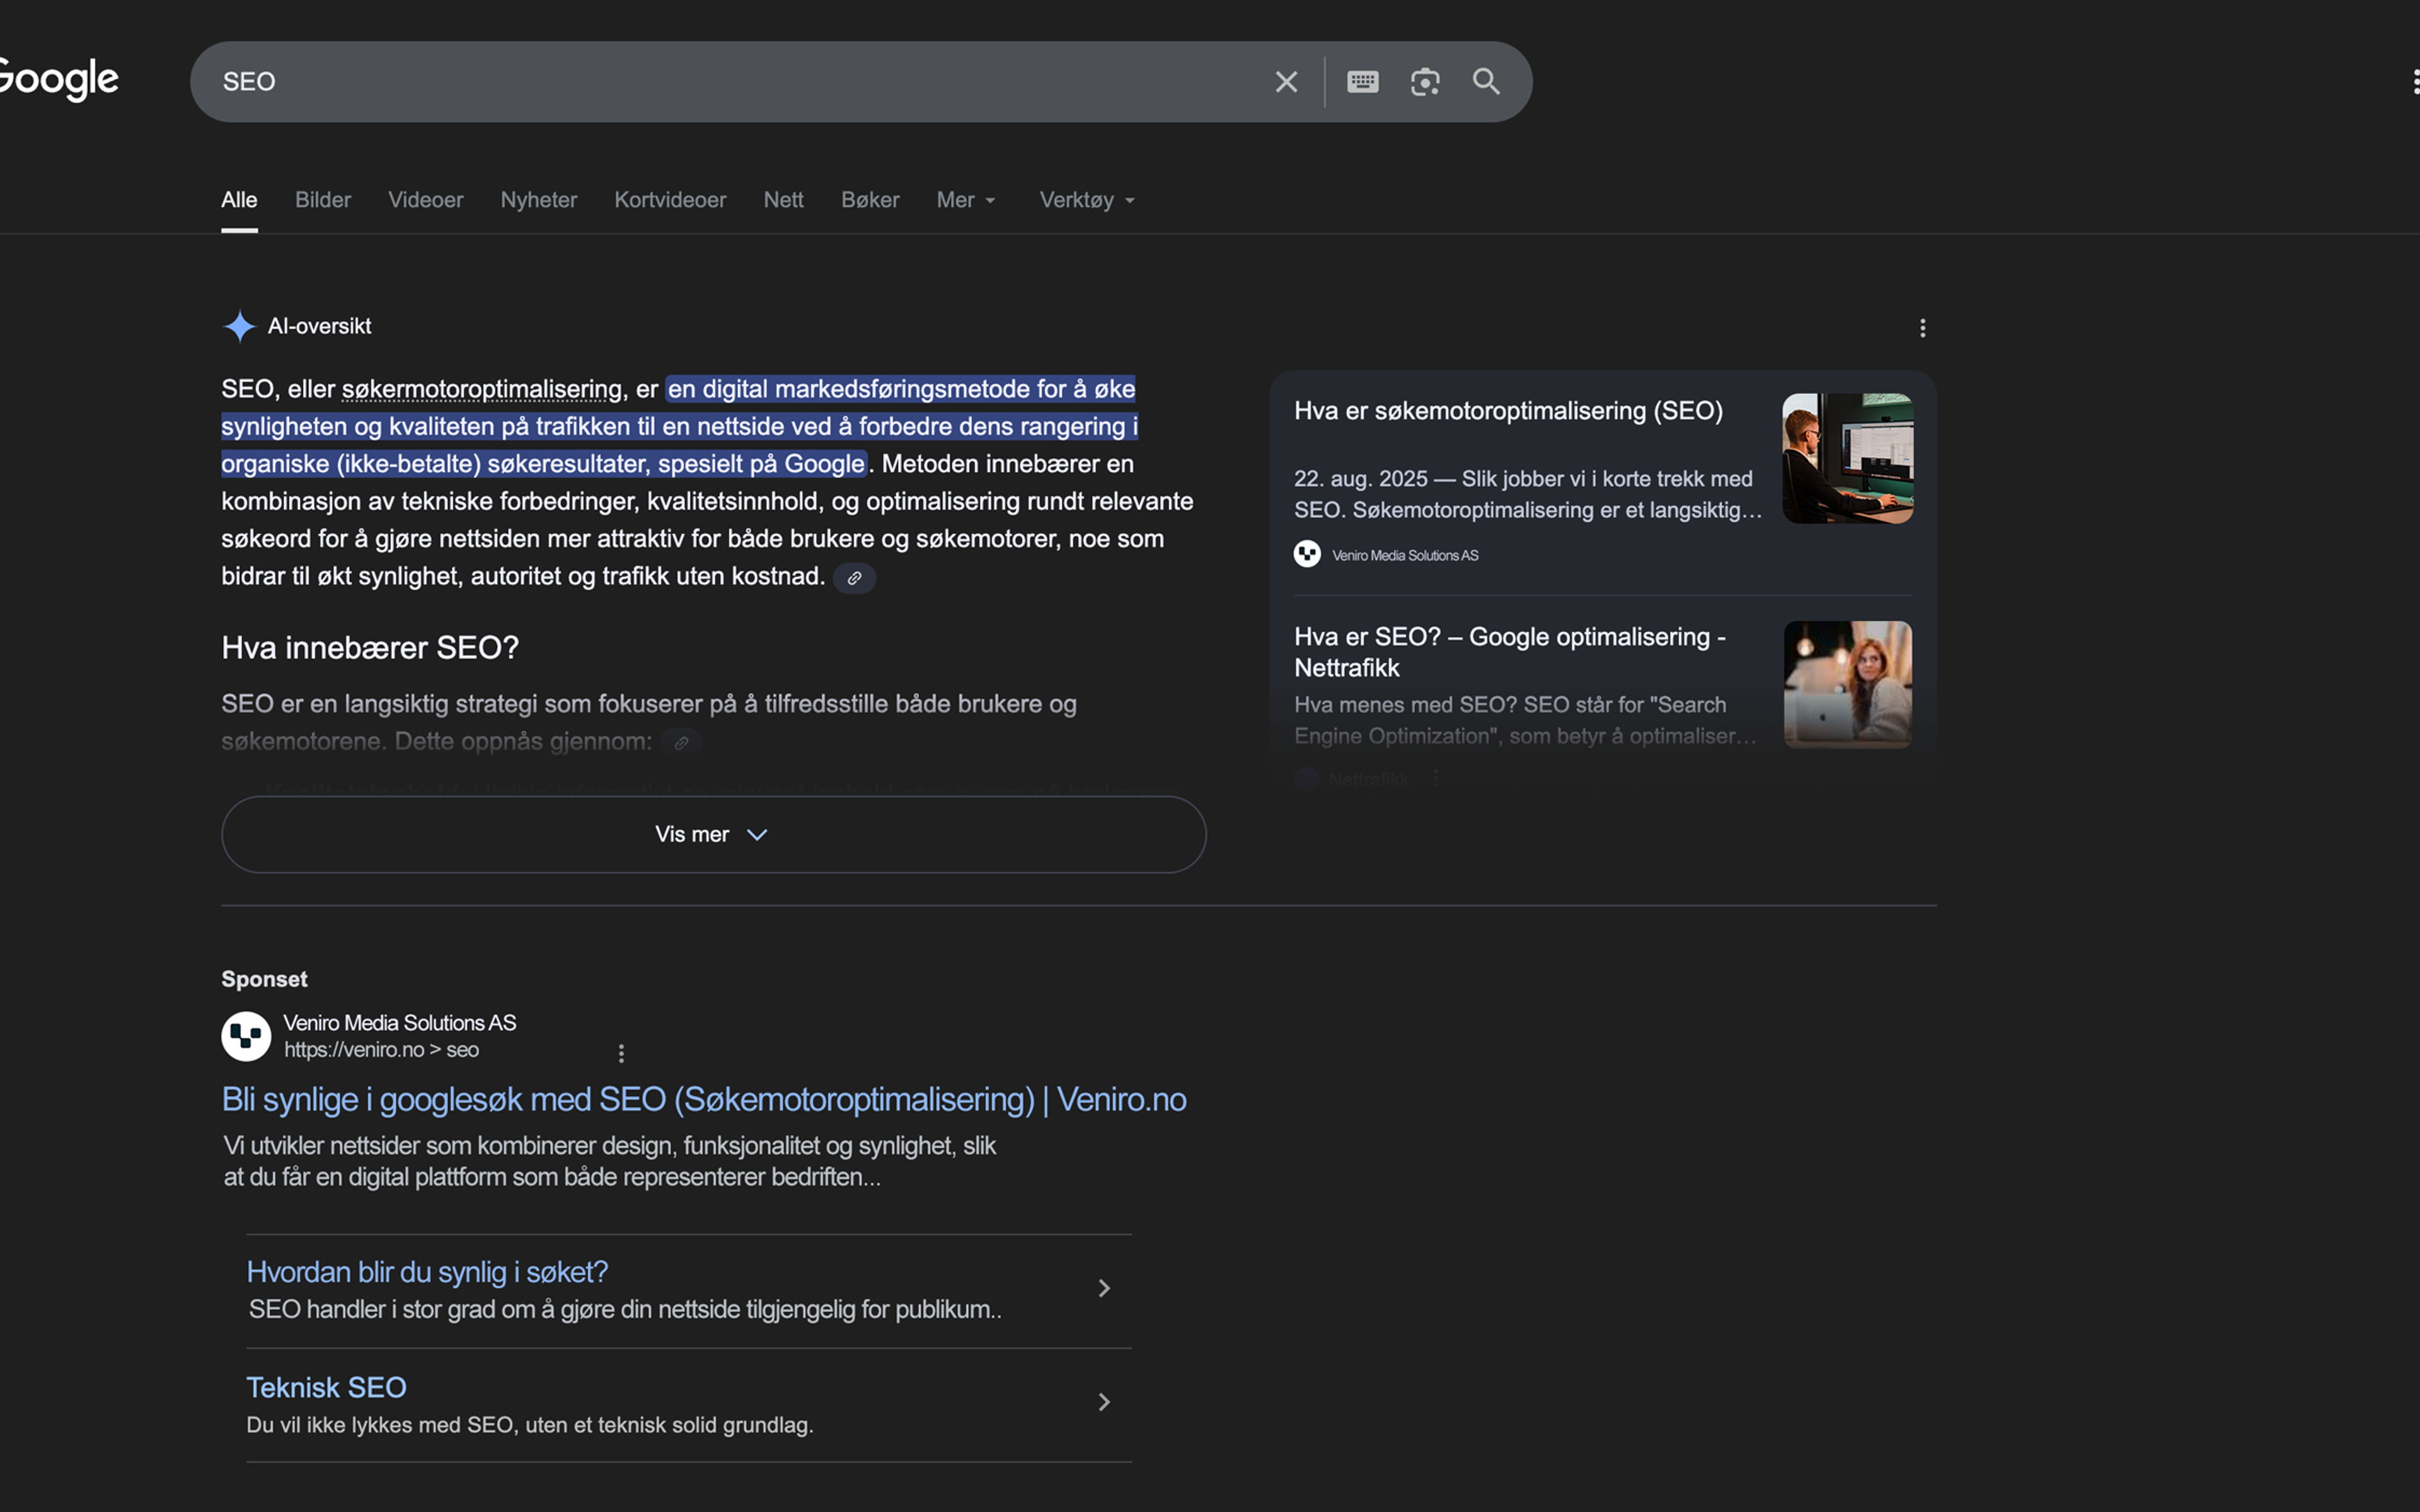
Task: Open the Mer dropdown
Action: [x=966, y=200]
